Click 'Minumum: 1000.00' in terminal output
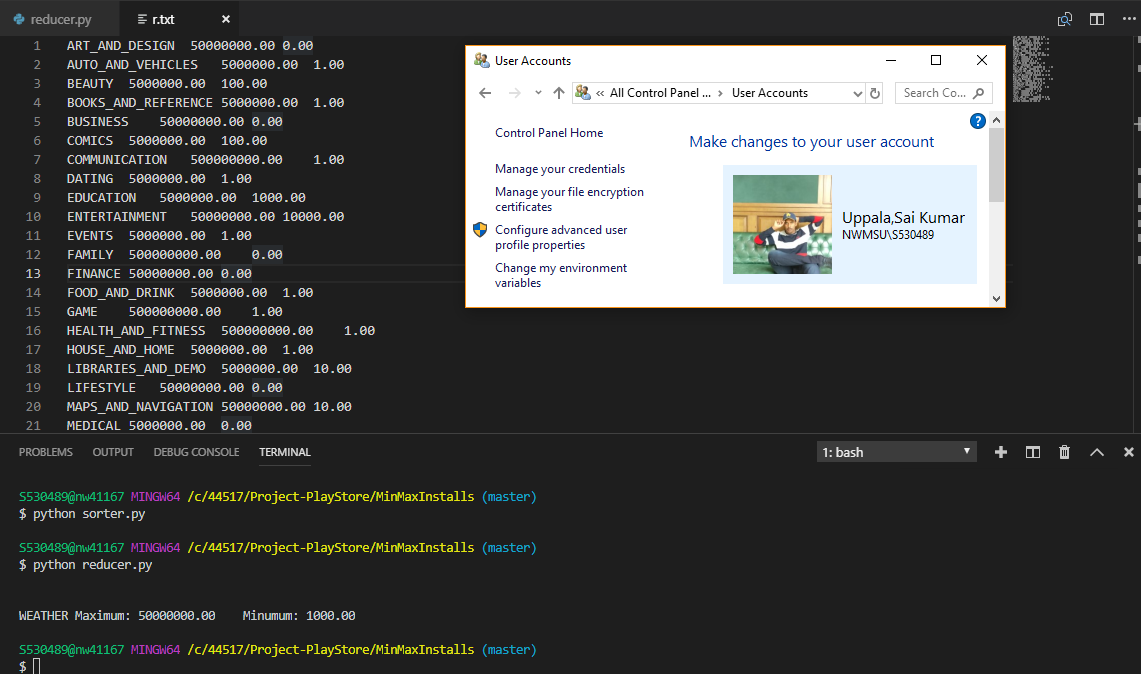Image resolution: width=1141 pixels, height=674 pixels. (x=299, y=616)
